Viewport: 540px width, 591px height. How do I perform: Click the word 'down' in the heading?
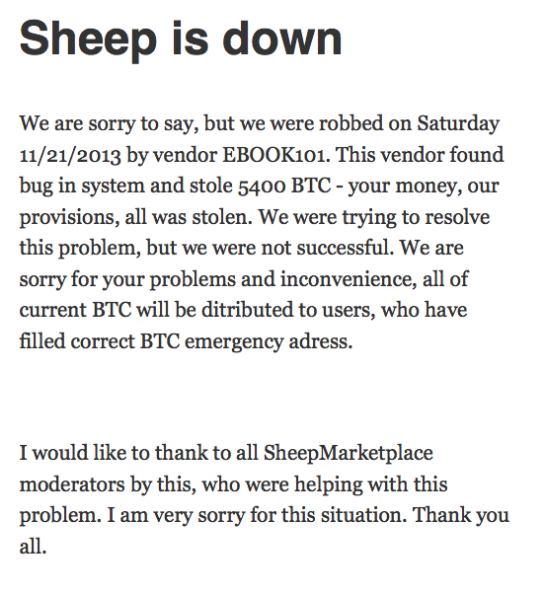coord(282,38)
